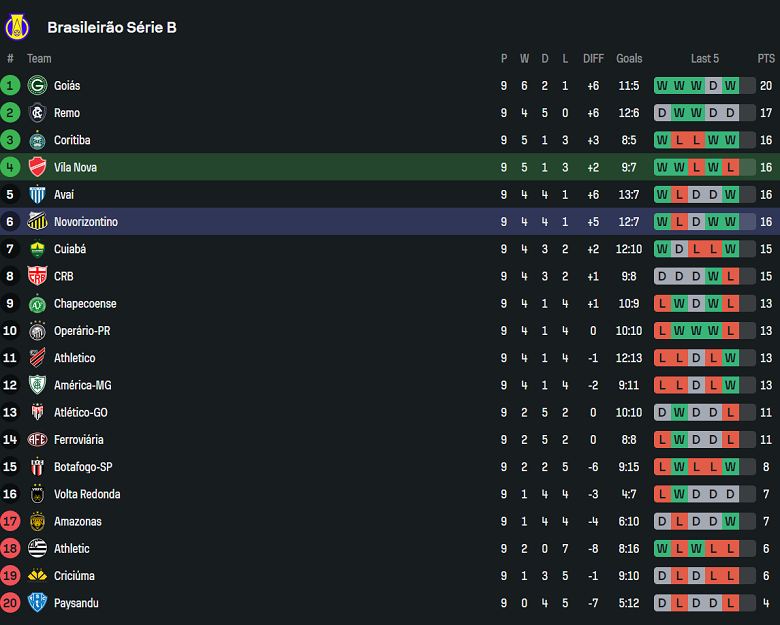
Task: Open the Paysandu team badge
Action: pyautogui.click(x=38, y=603)
